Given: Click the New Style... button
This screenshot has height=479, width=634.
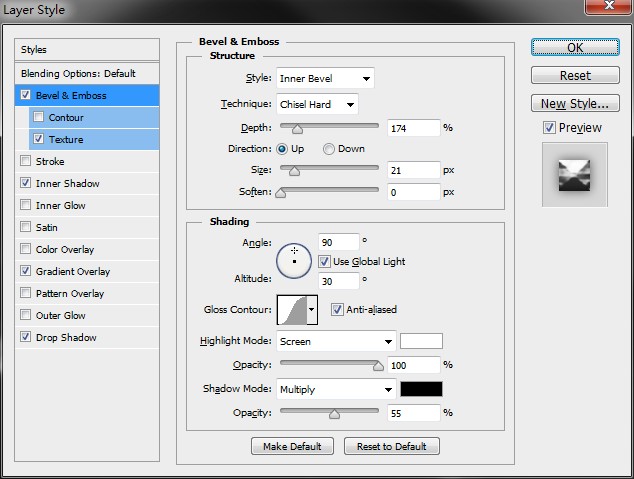Looking at the screenshot, I should click(575, 103).
